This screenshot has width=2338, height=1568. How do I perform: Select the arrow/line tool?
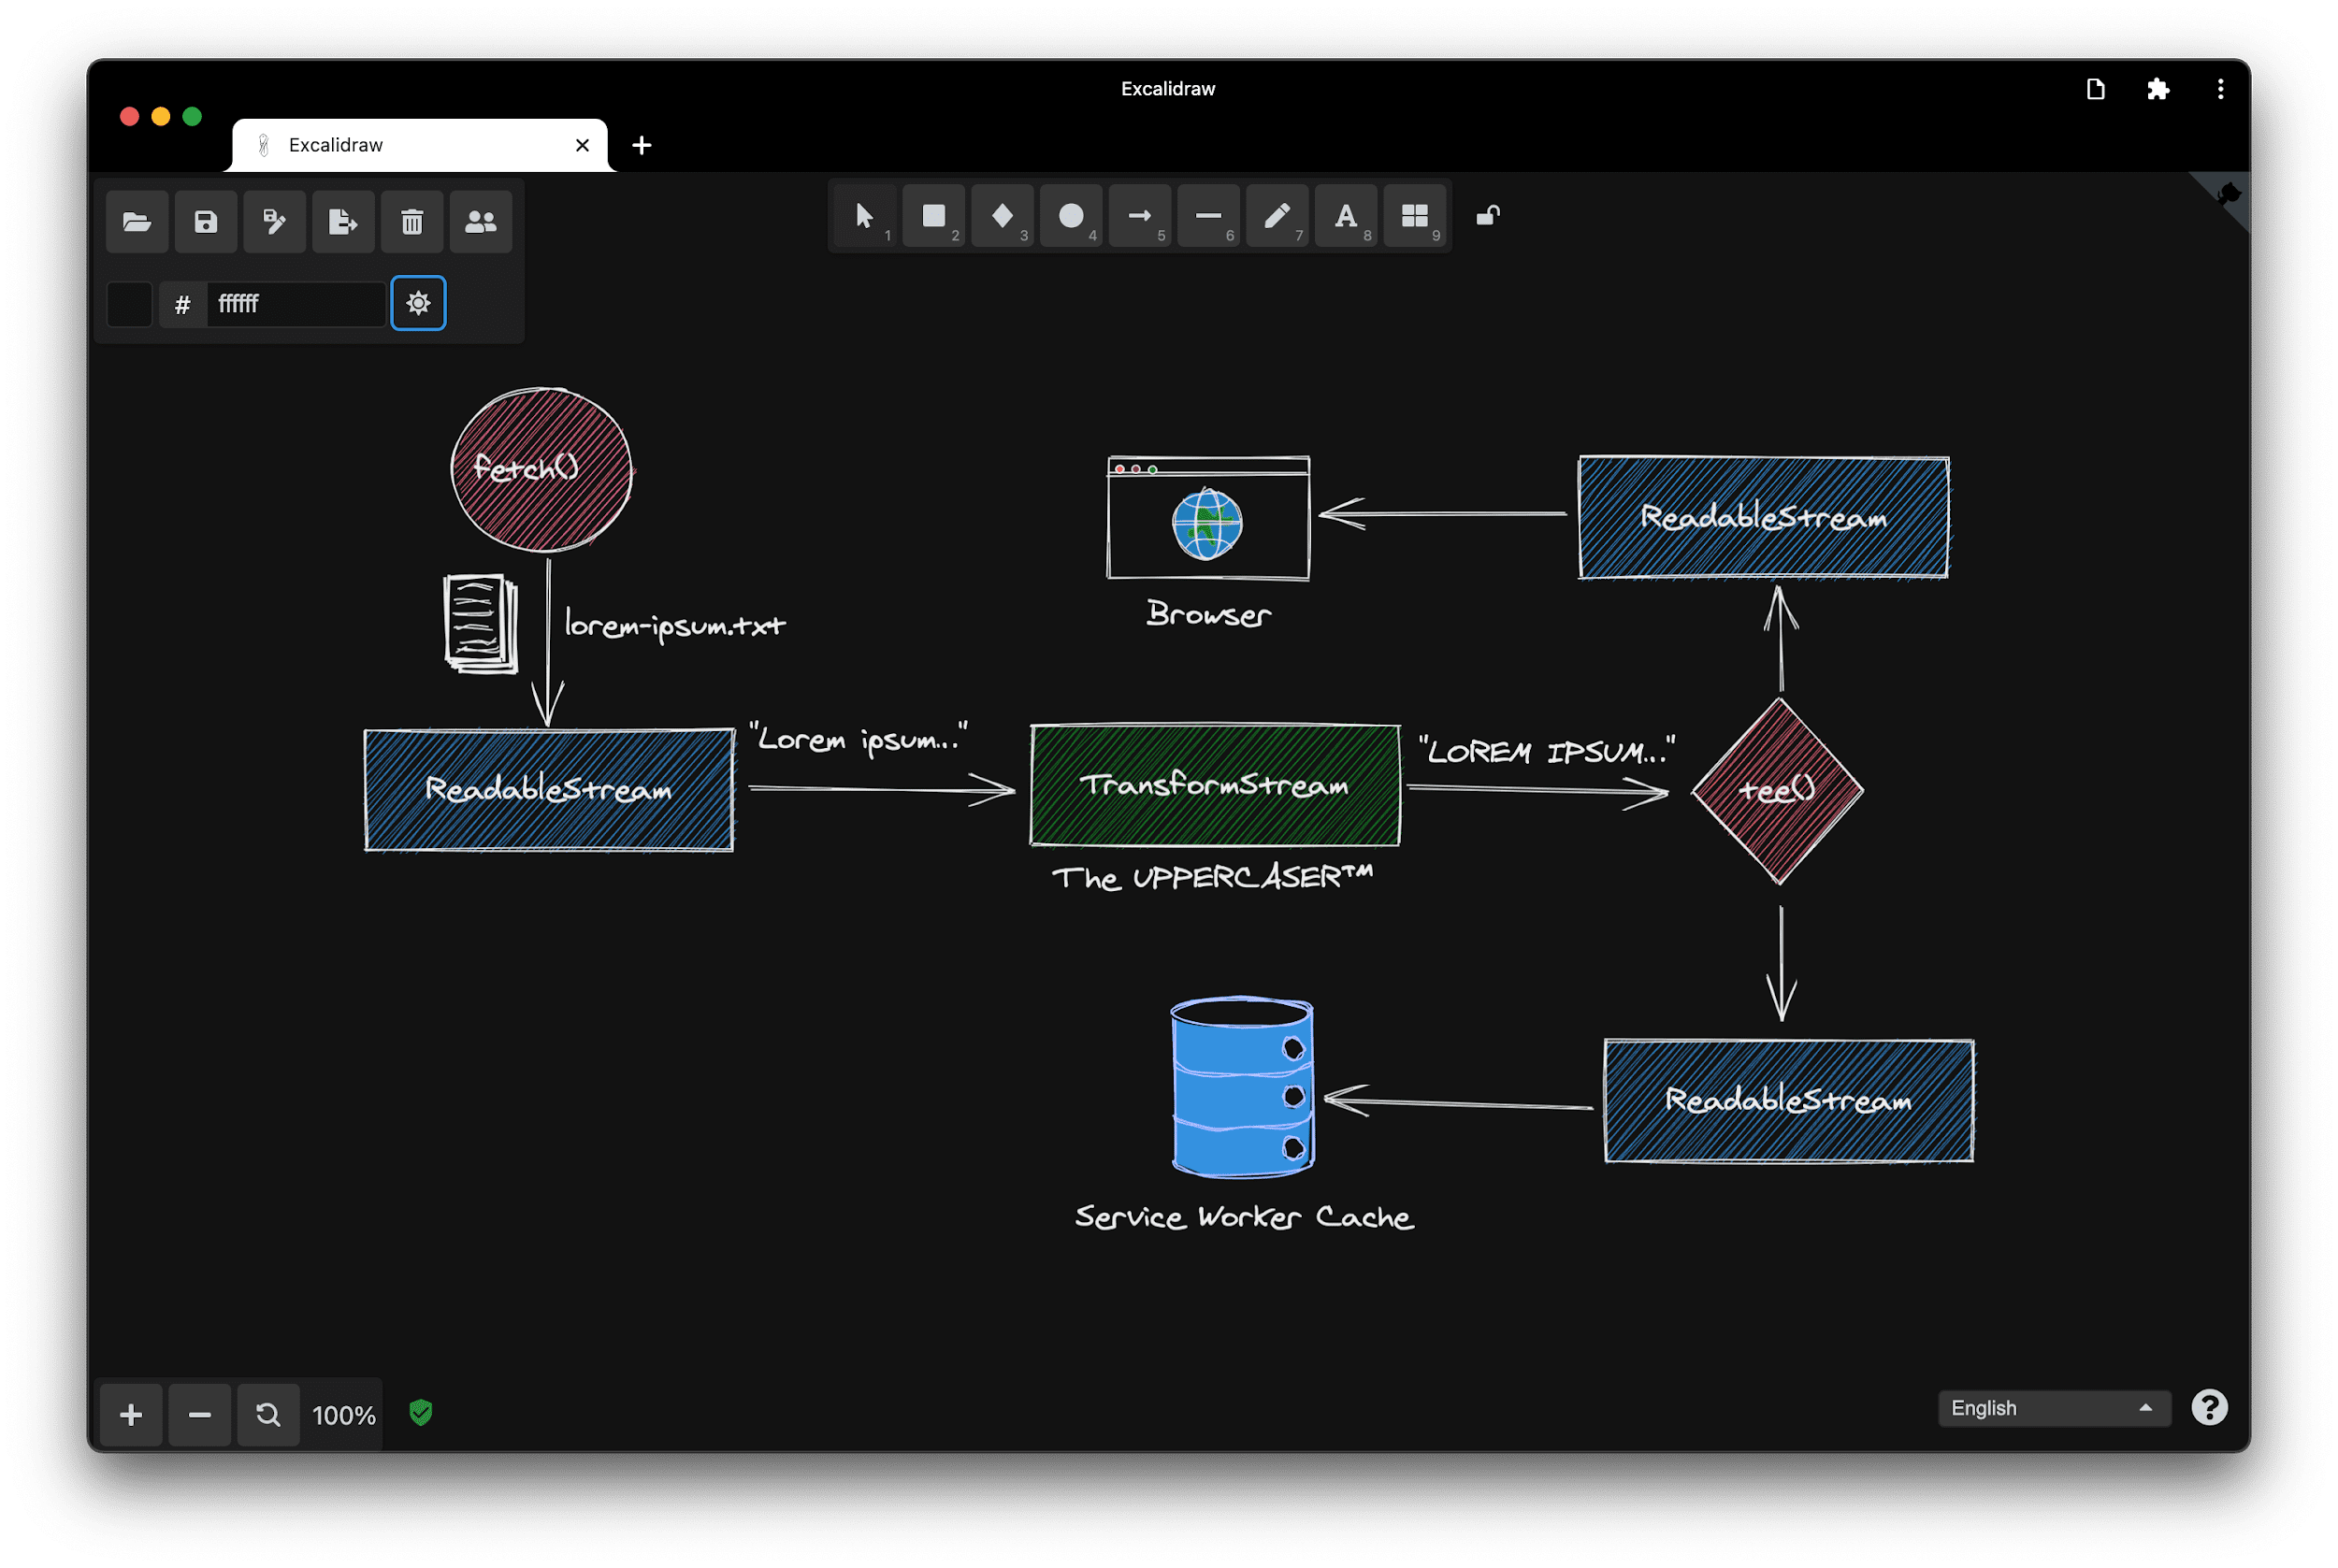click(x=1141, y=213)
